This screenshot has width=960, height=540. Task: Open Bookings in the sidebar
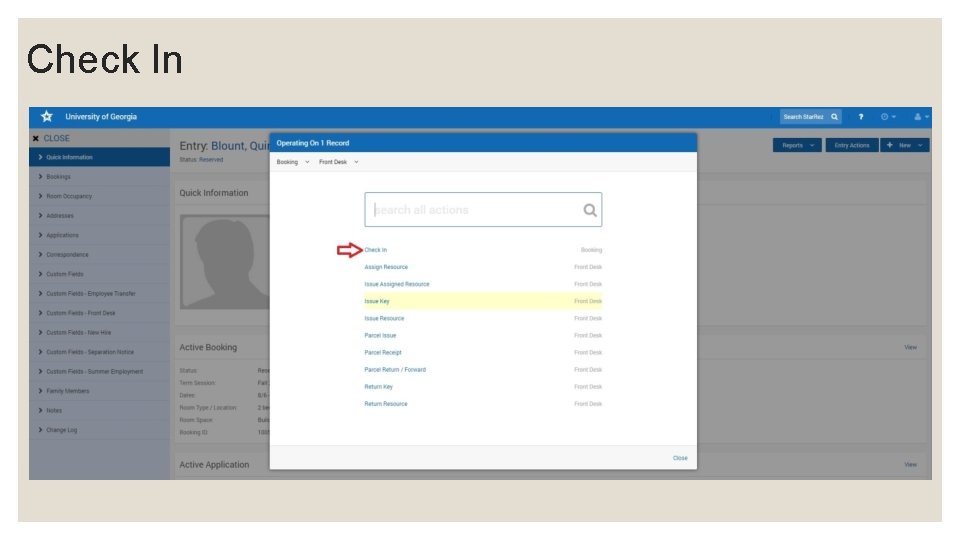pos(99,176)
